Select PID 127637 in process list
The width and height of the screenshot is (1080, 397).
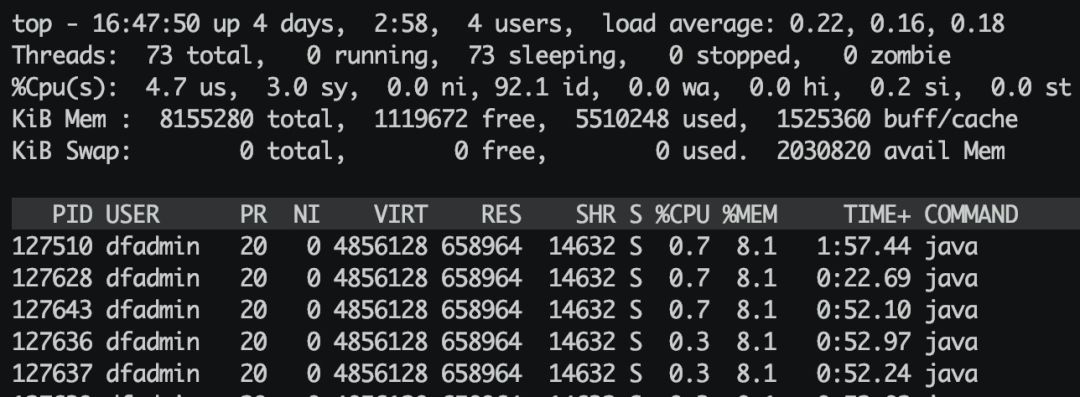point(52,374)
